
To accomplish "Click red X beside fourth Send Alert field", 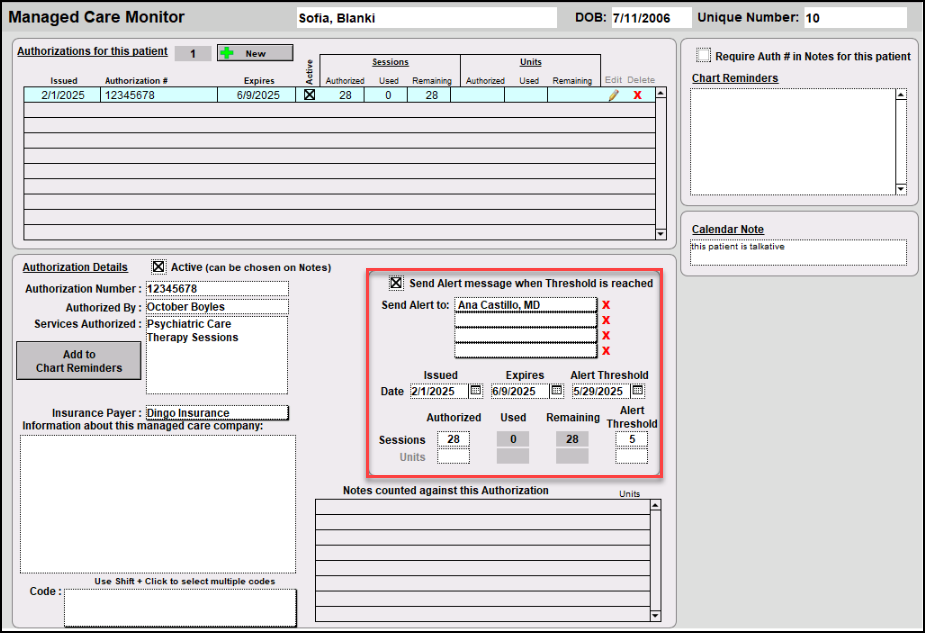I will coord(605,350).
